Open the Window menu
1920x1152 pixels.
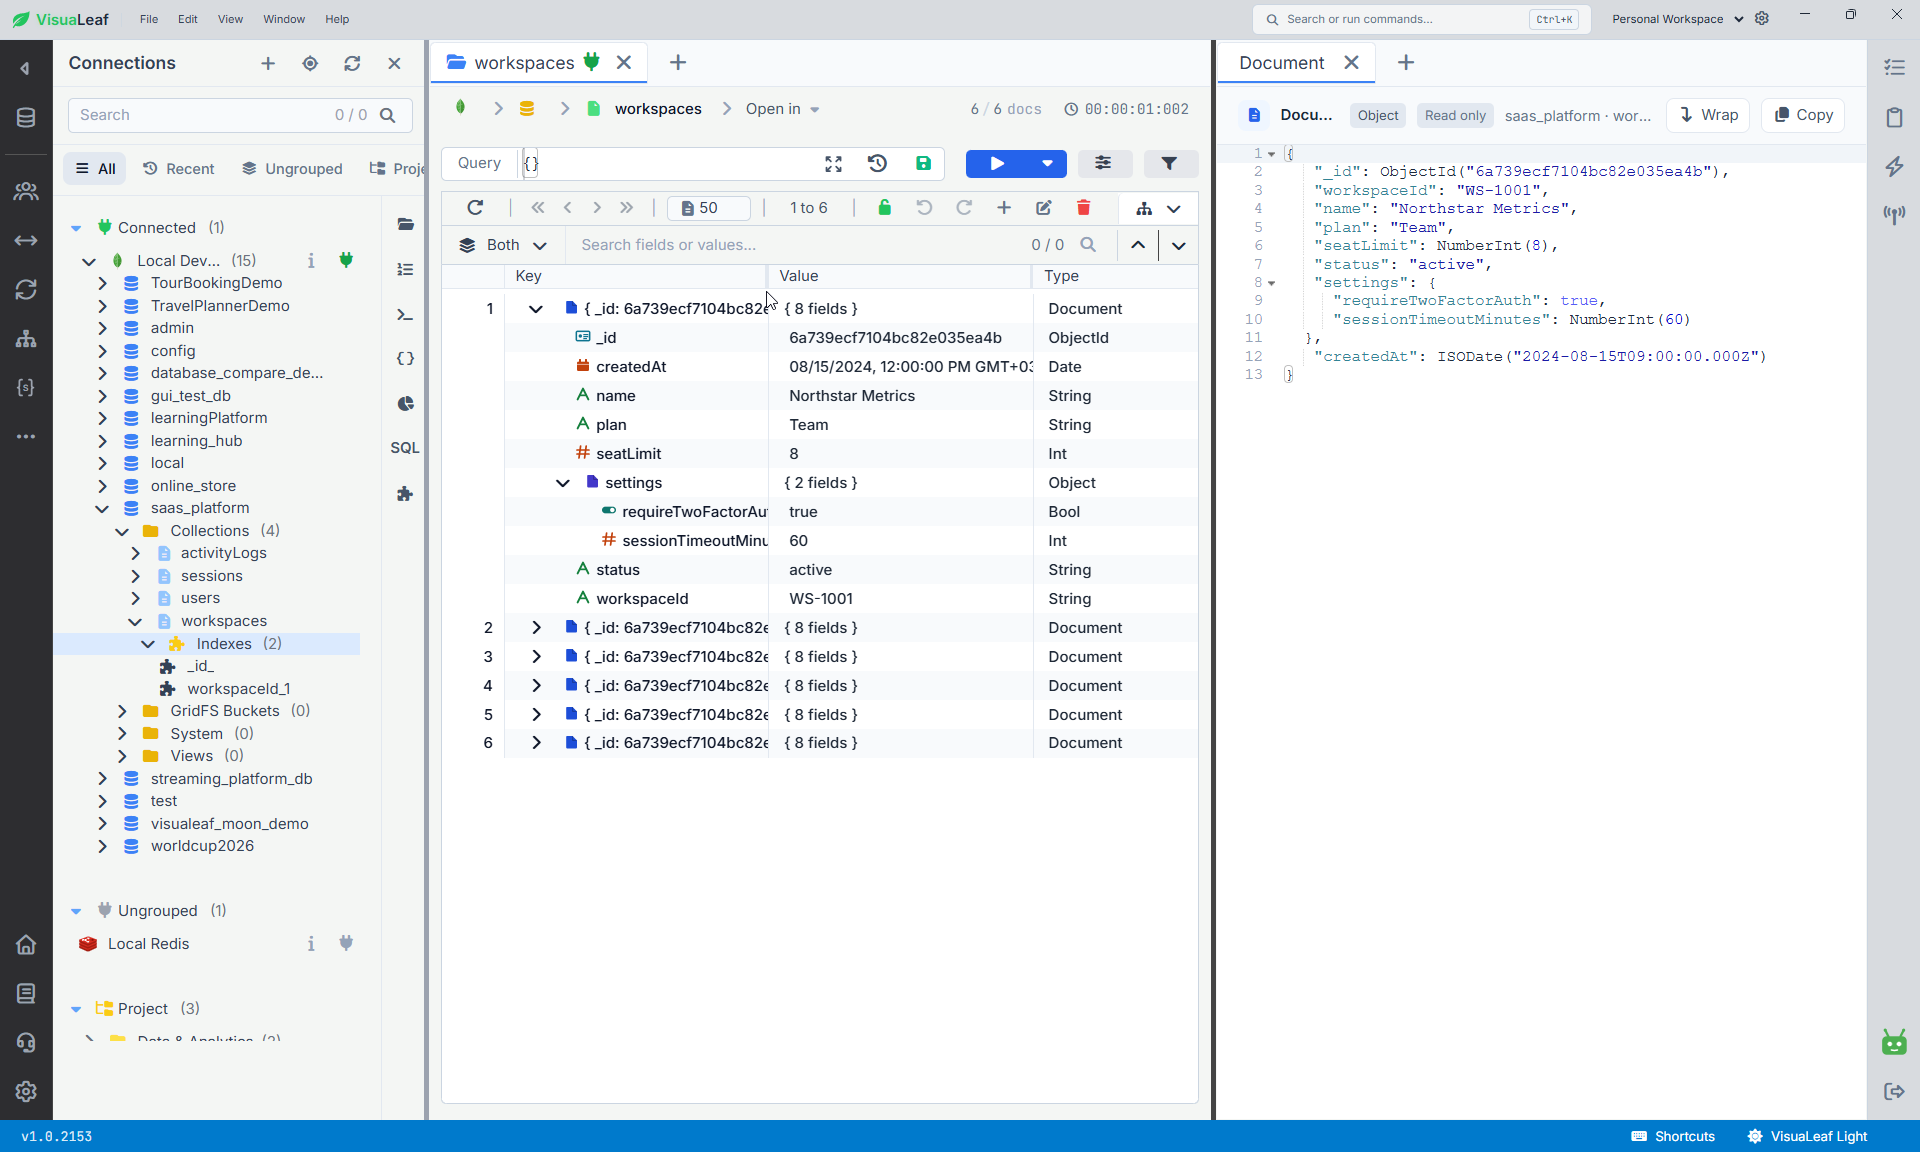tap(284, 19)
